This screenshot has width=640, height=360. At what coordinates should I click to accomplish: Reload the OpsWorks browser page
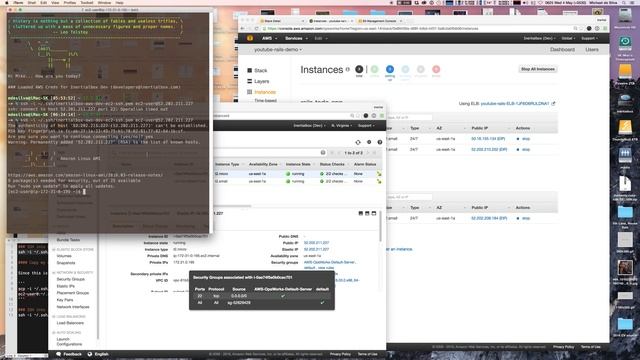(x=256, y=29)
